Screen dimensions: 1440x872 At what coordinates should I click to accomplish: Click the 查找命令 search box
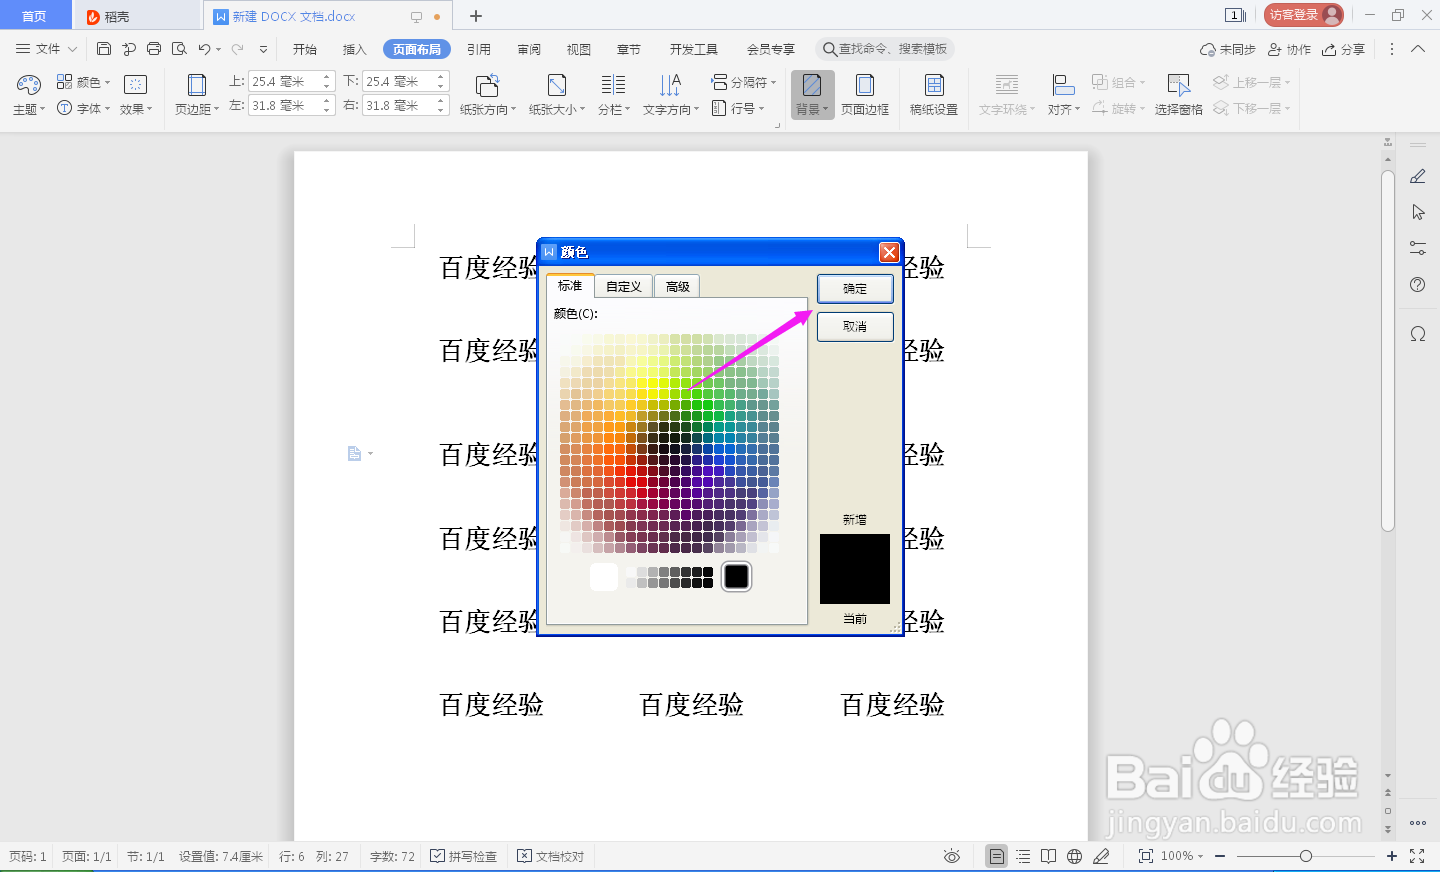click(x=885, y=49)
